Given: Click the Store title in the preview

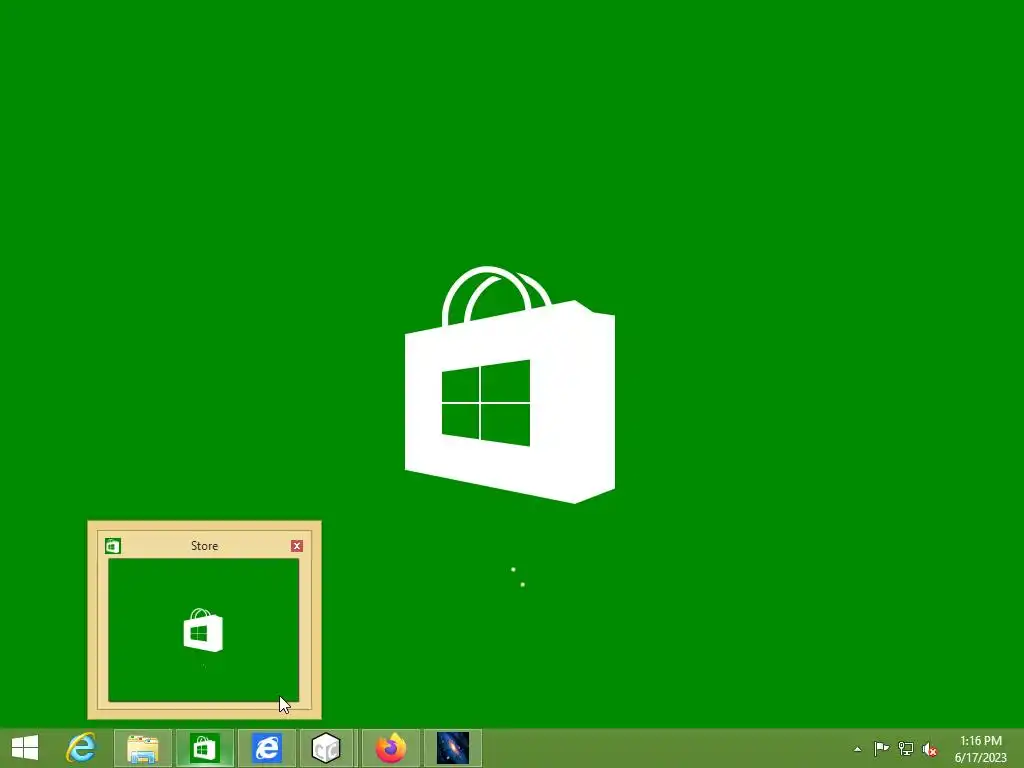Looking at the screenshot, I should point(204,546).
